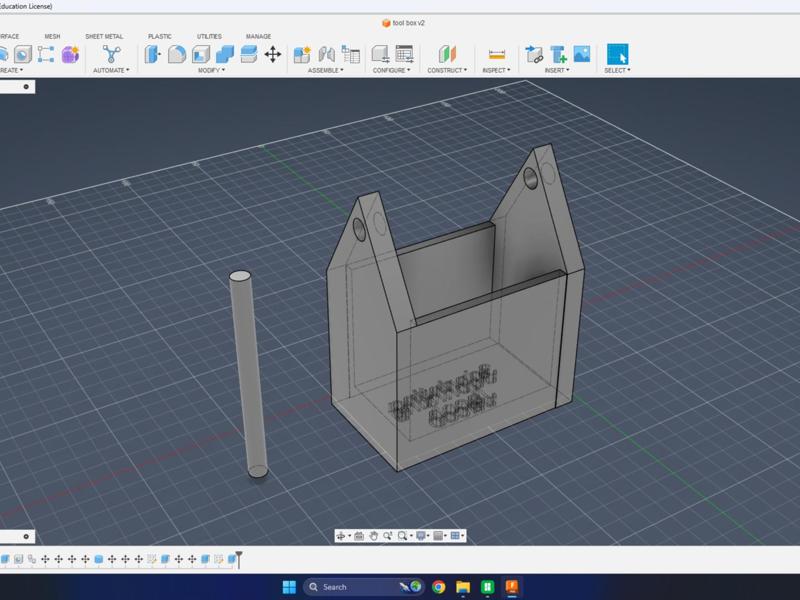Click the Insert Derive icon
This screenshot has height=600, width=800.
click(x=534, y=54)
